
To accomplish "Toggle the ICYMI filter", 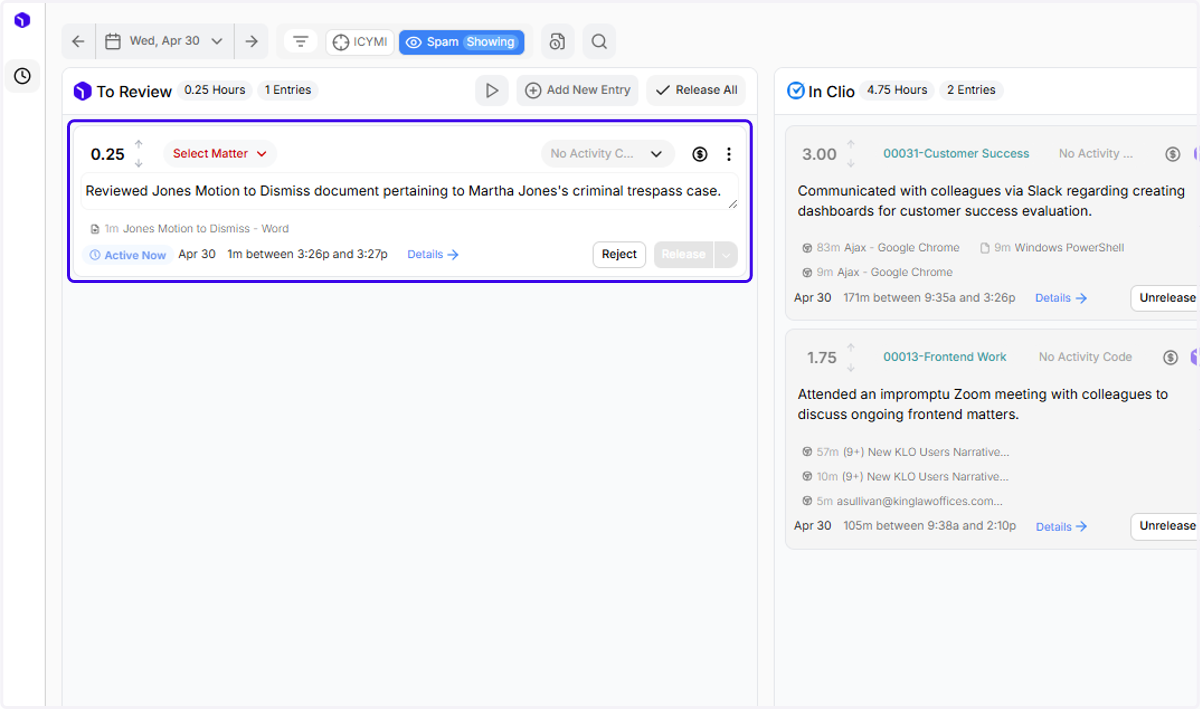I will (360, 42).
